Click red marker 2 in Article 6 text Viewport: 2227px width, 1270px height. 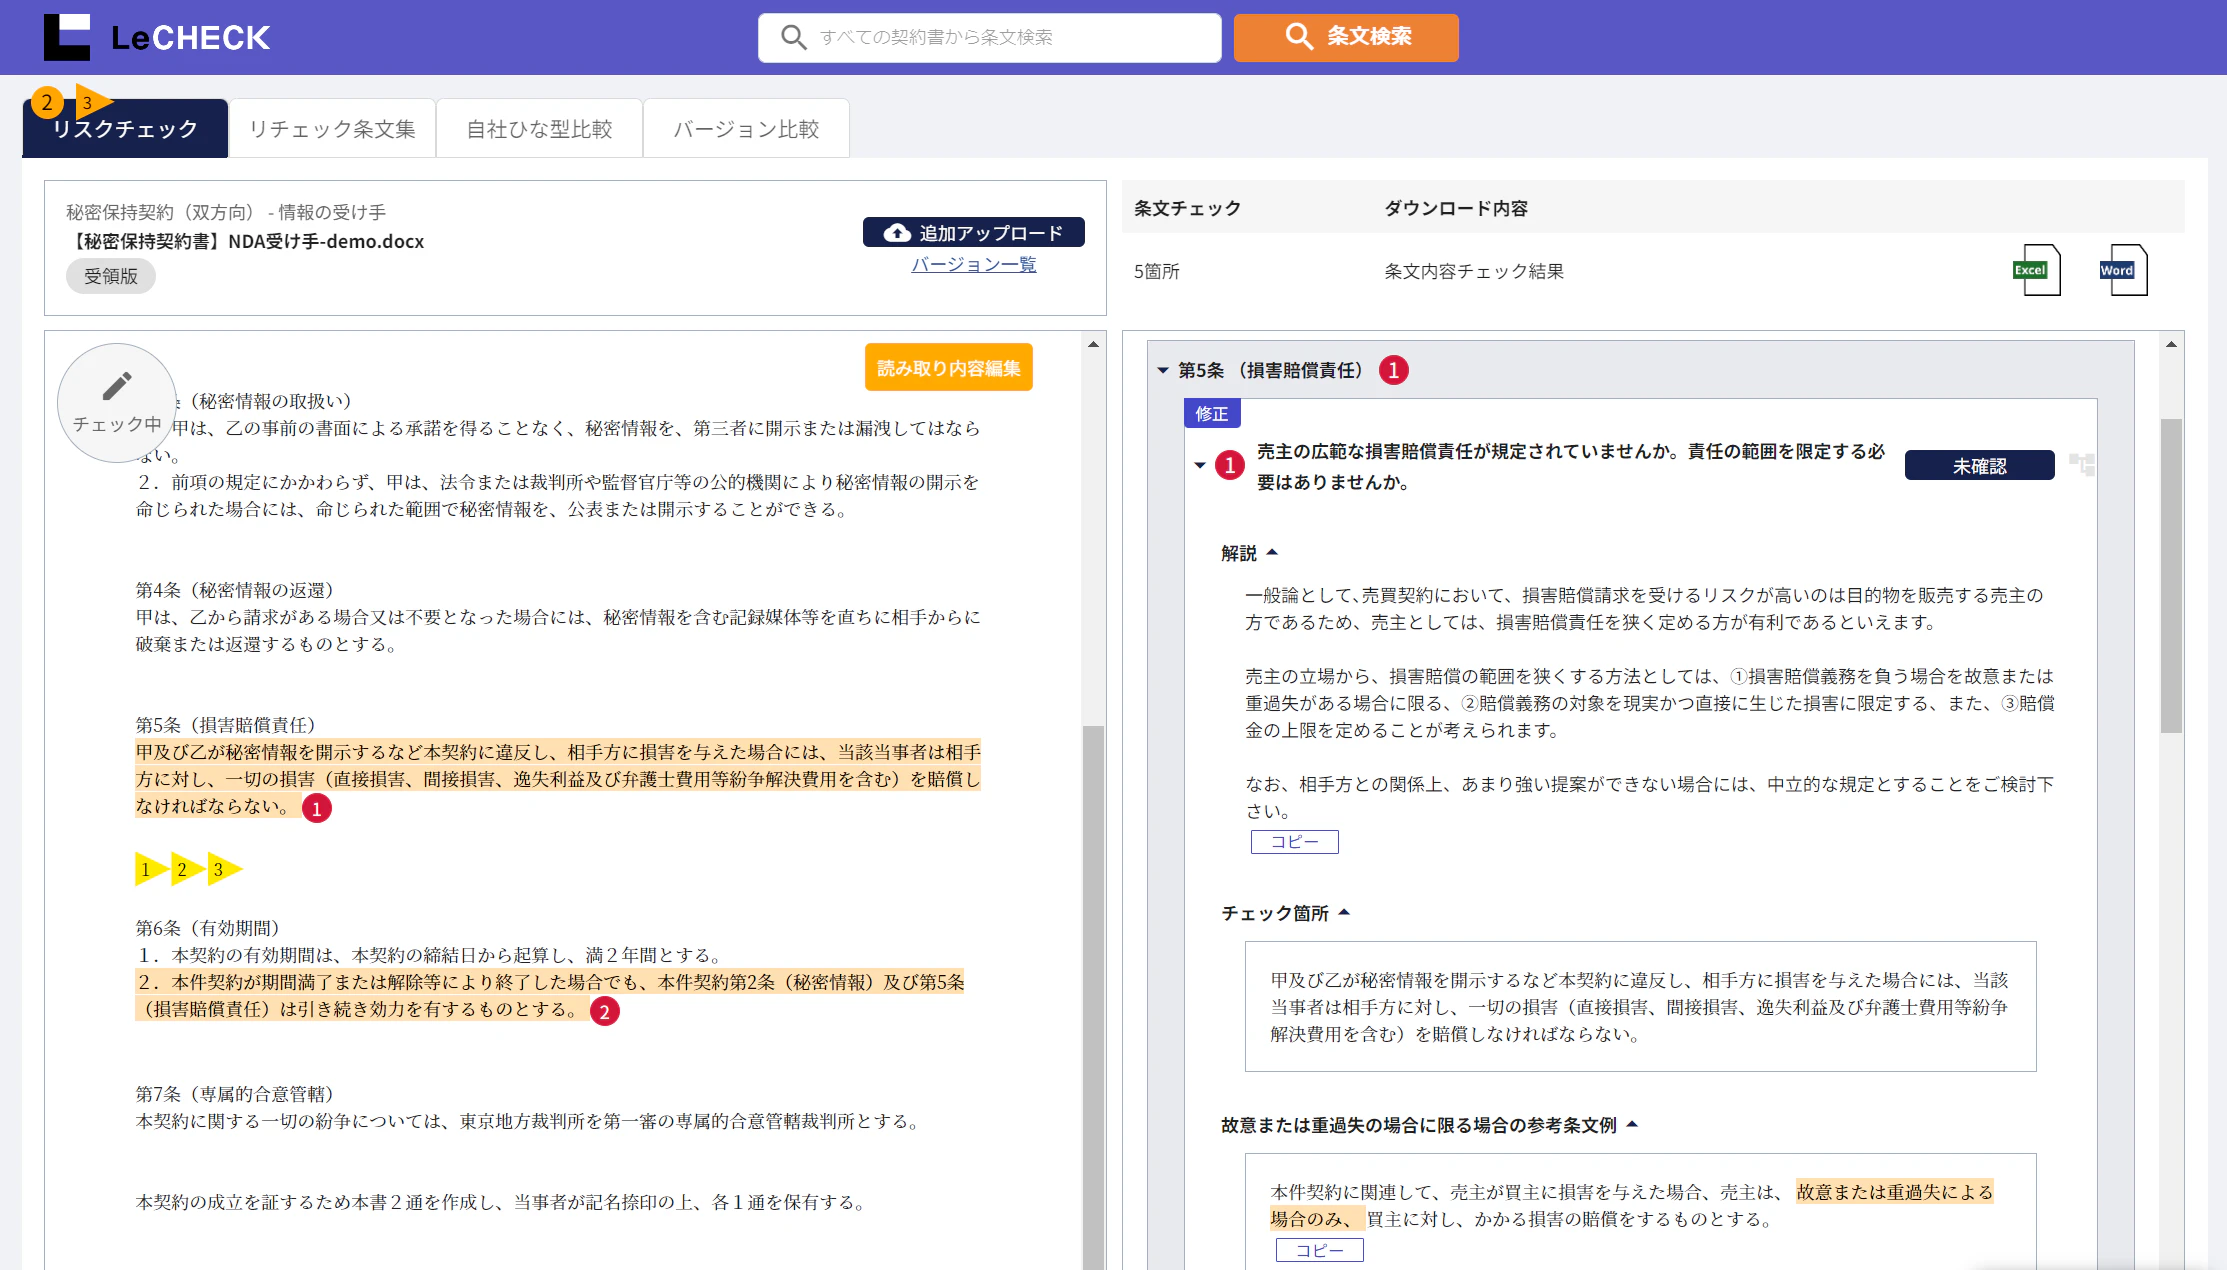(604, 1012)
